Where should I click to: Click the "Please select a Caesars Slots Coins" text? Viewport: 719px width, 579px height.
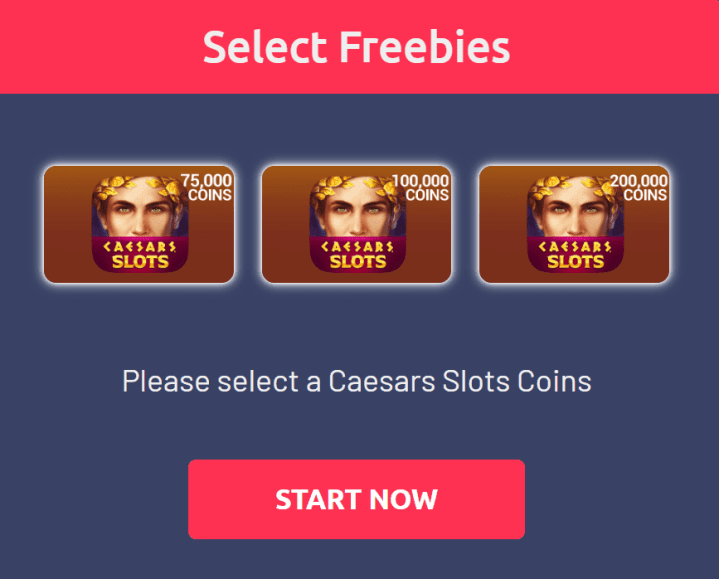tap(357, 381)
